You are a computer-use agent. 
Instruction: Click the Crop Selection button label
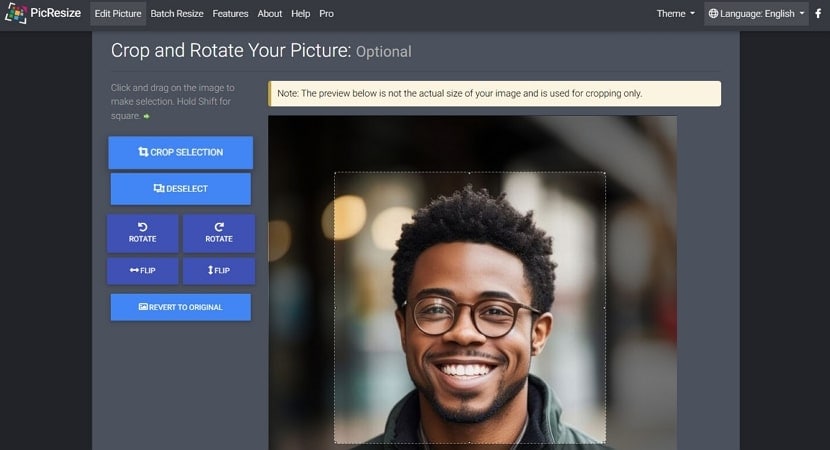[186, 152]
